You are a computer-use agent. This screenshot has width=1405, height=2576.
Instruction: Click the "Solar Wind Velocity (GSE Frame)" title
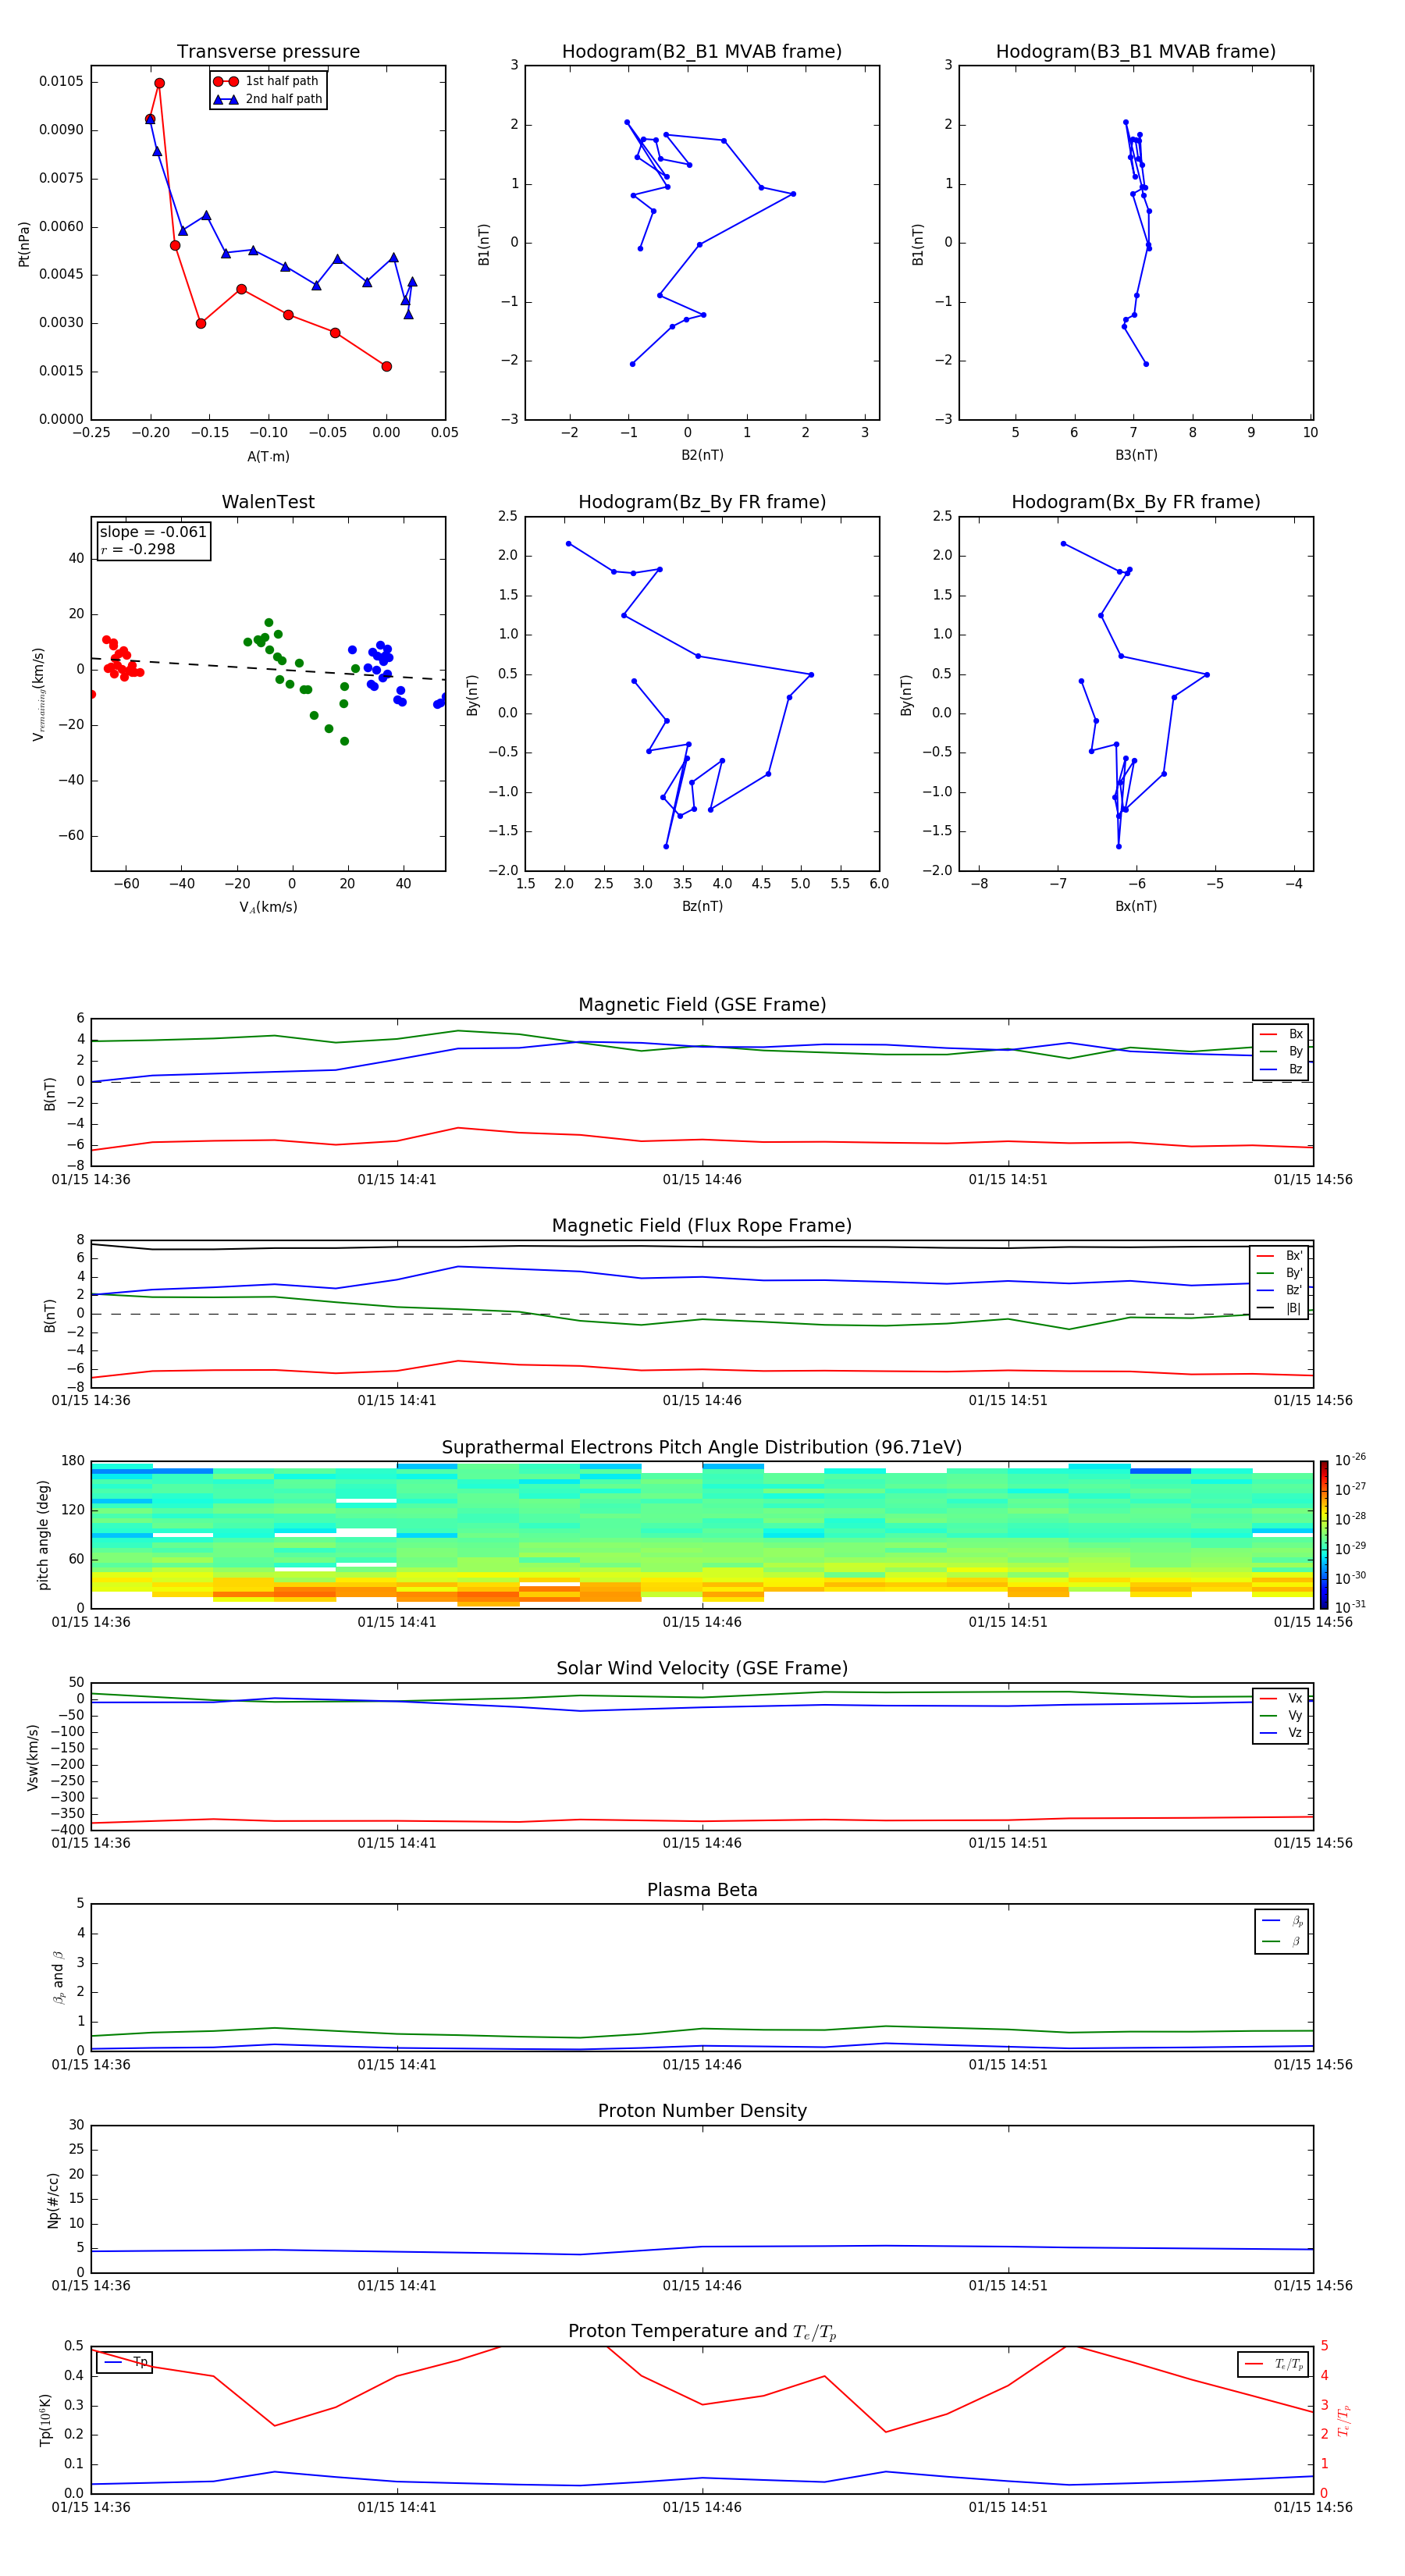point(702,1669)
